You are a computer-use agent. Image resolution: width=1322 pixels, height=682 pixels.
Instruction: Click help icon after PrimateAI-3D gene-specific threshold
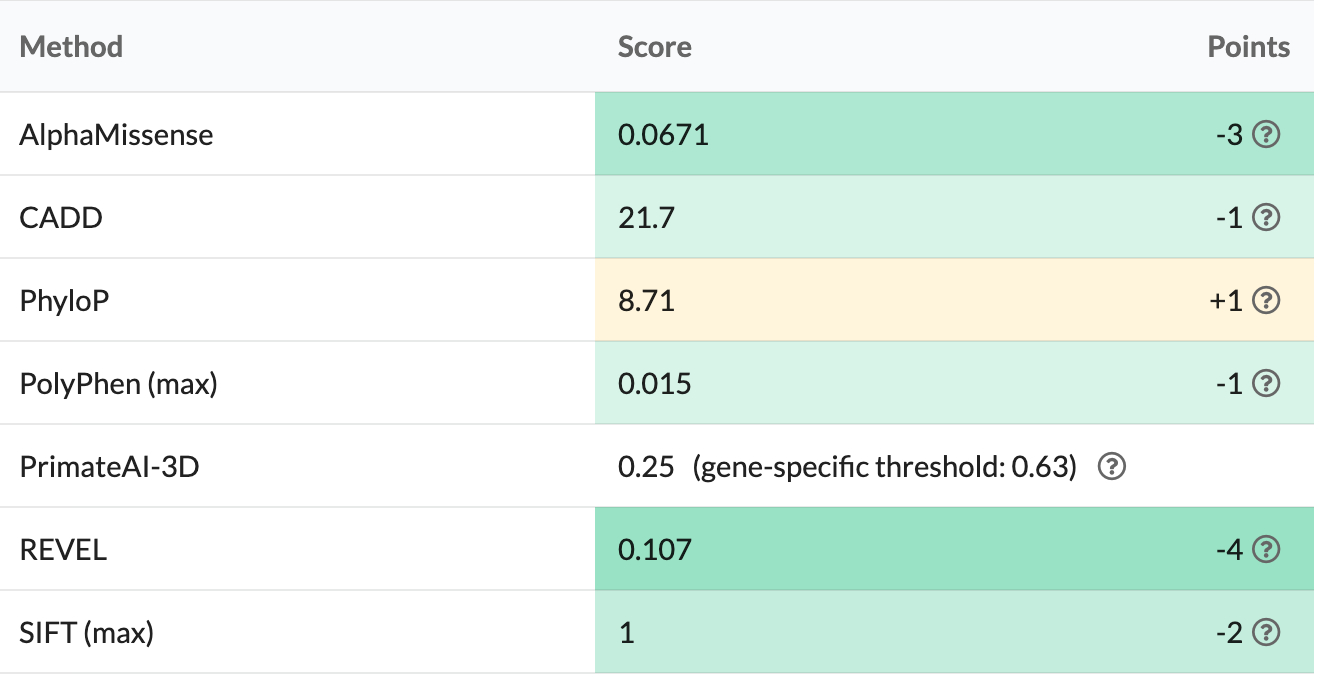(1111, 467)
